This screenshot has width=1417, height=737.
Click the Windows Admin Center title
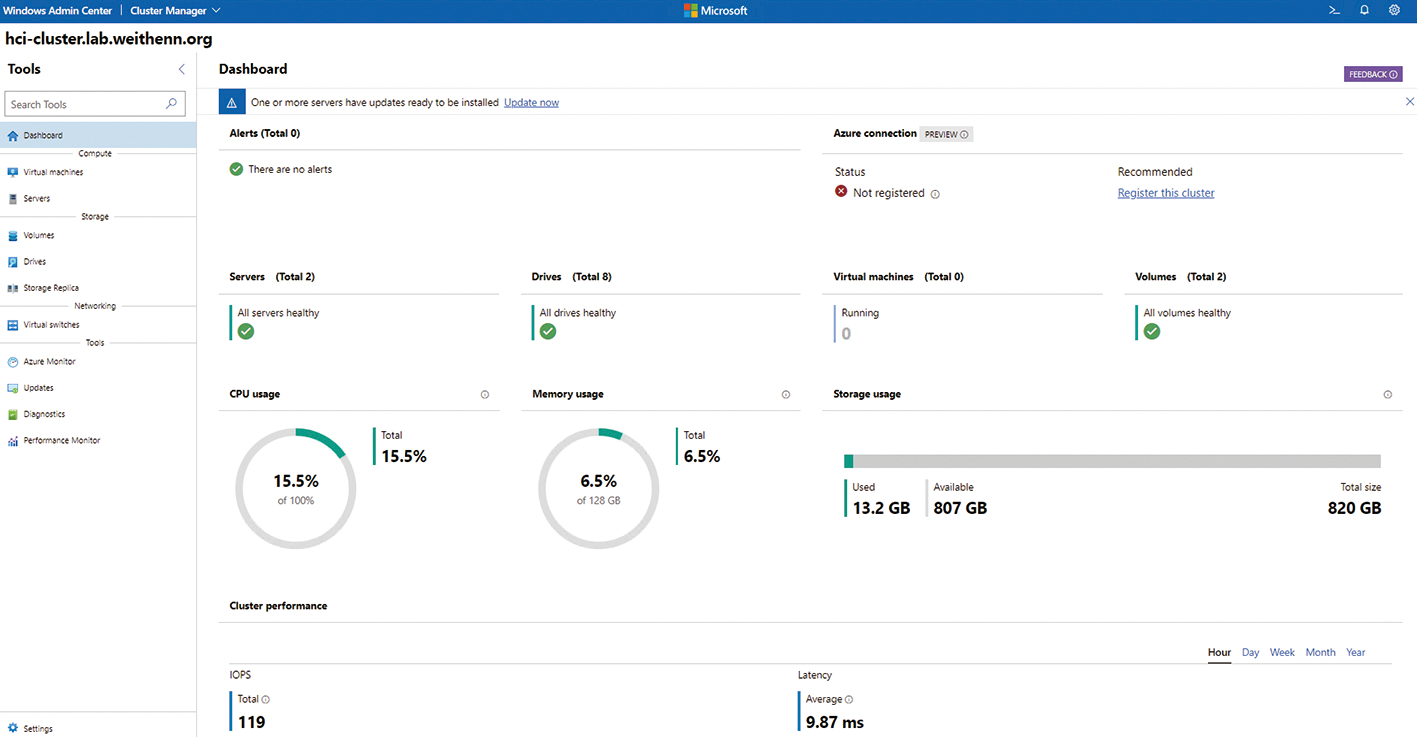(x=58, y=11)
